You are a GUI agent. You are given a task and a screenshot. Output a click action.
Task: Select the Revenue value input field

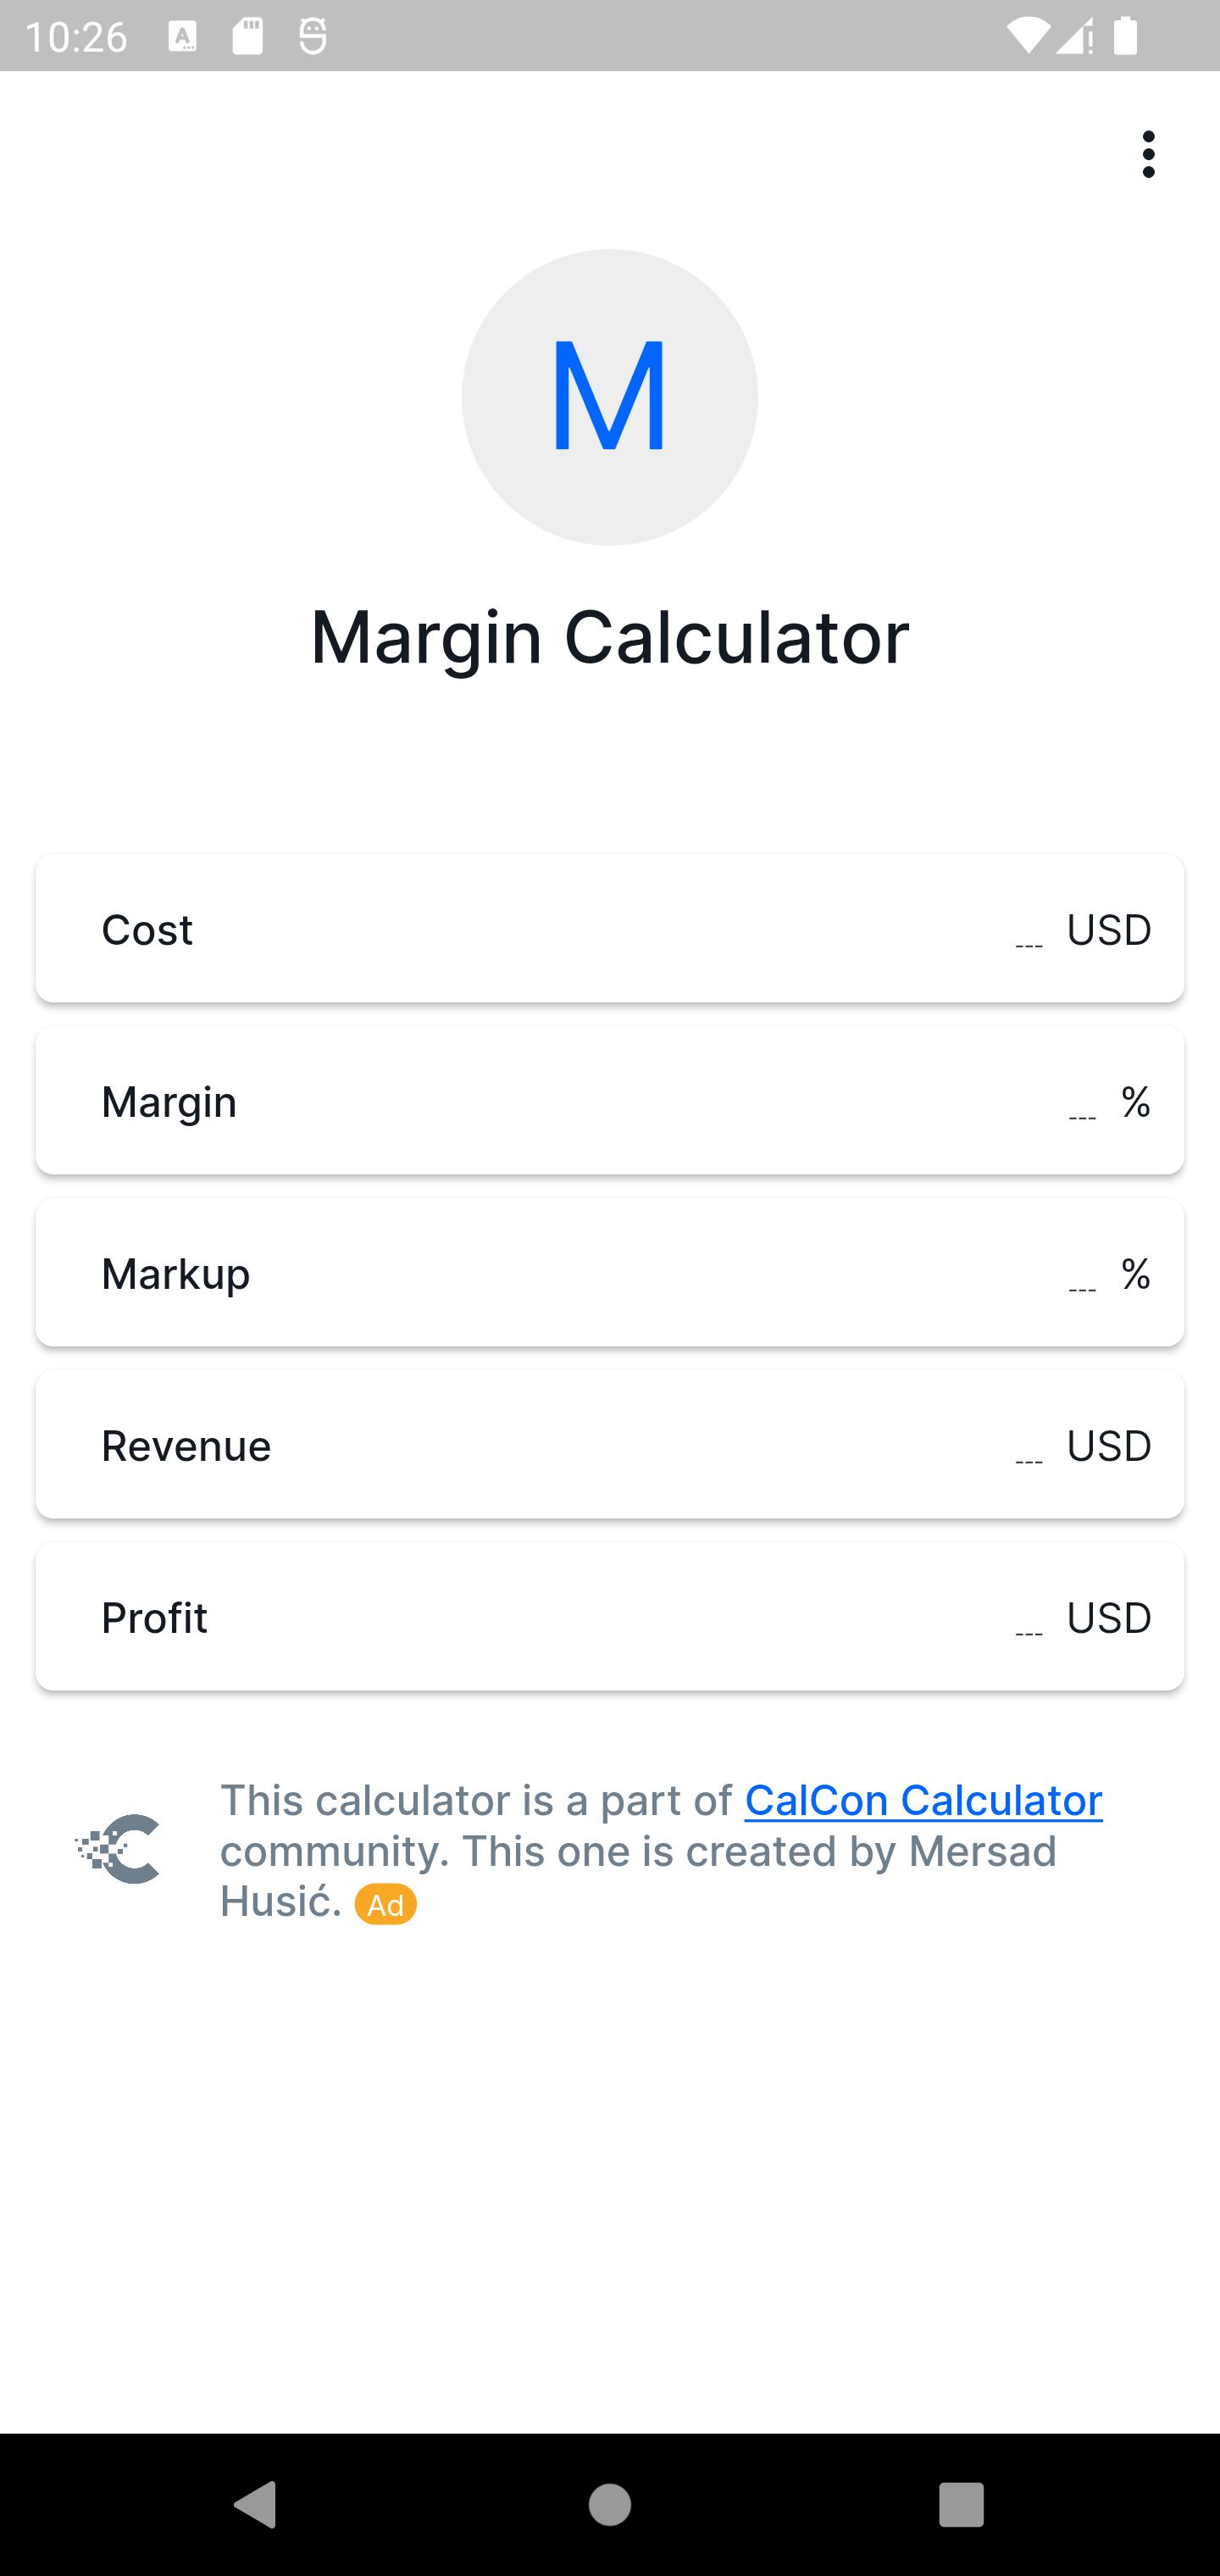click(1028, 1449)
